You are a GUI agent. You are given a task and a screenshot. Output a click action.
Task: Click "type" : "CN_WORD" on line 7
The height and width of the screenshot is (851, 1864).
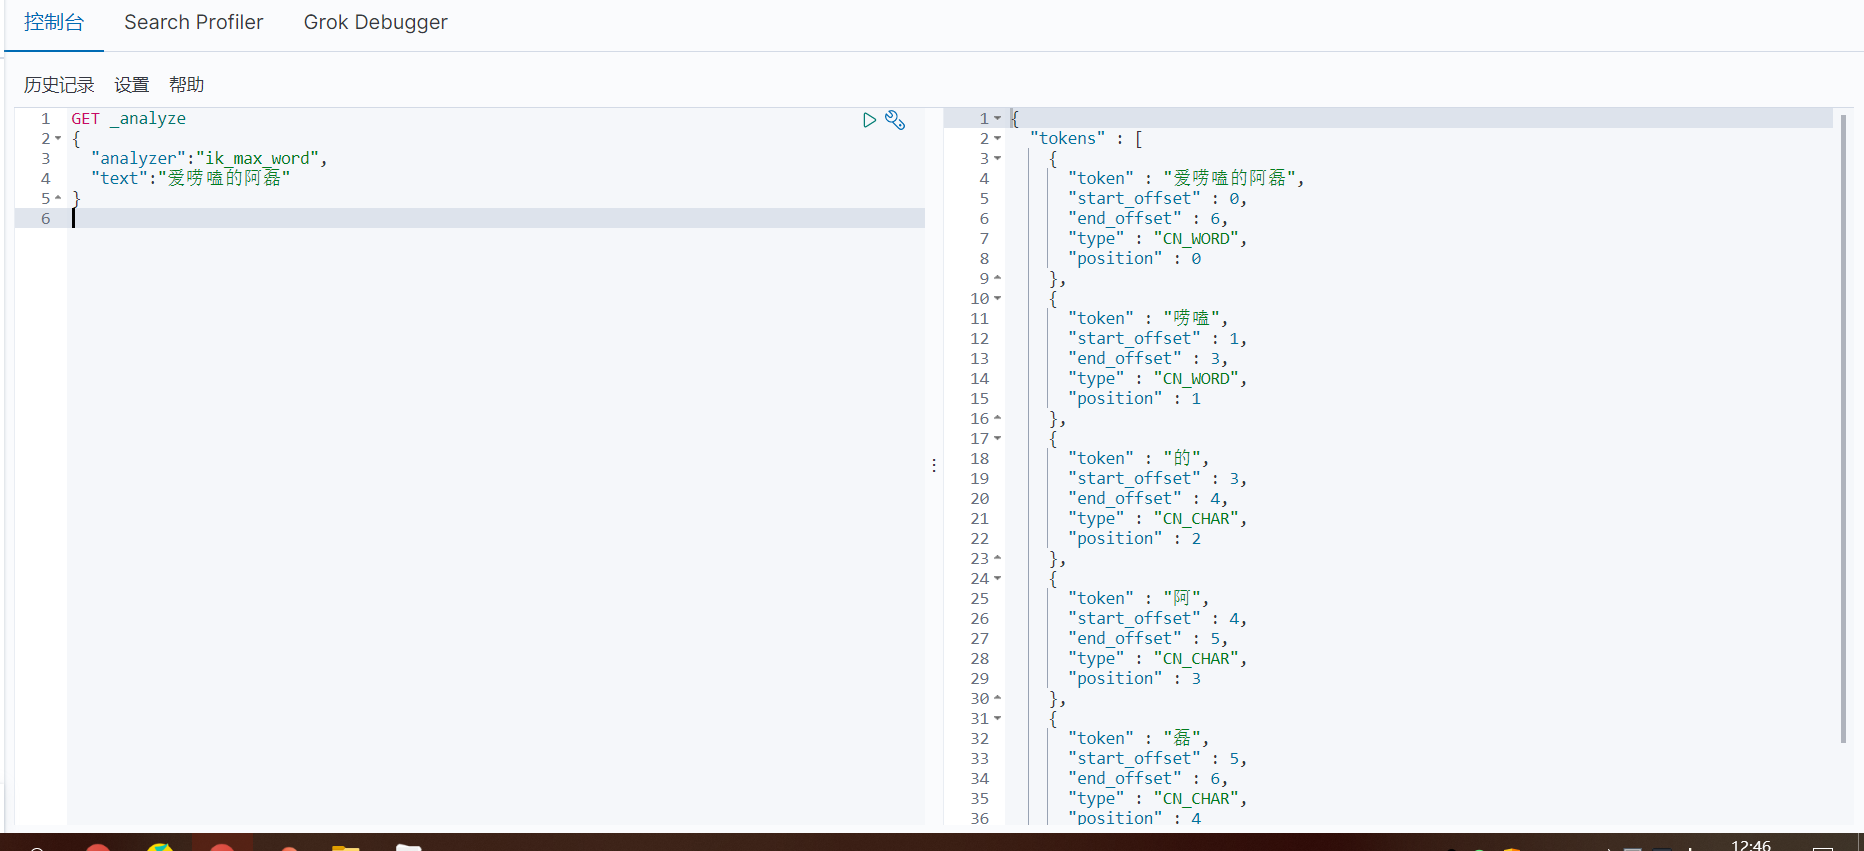[x=1157, y=238]
